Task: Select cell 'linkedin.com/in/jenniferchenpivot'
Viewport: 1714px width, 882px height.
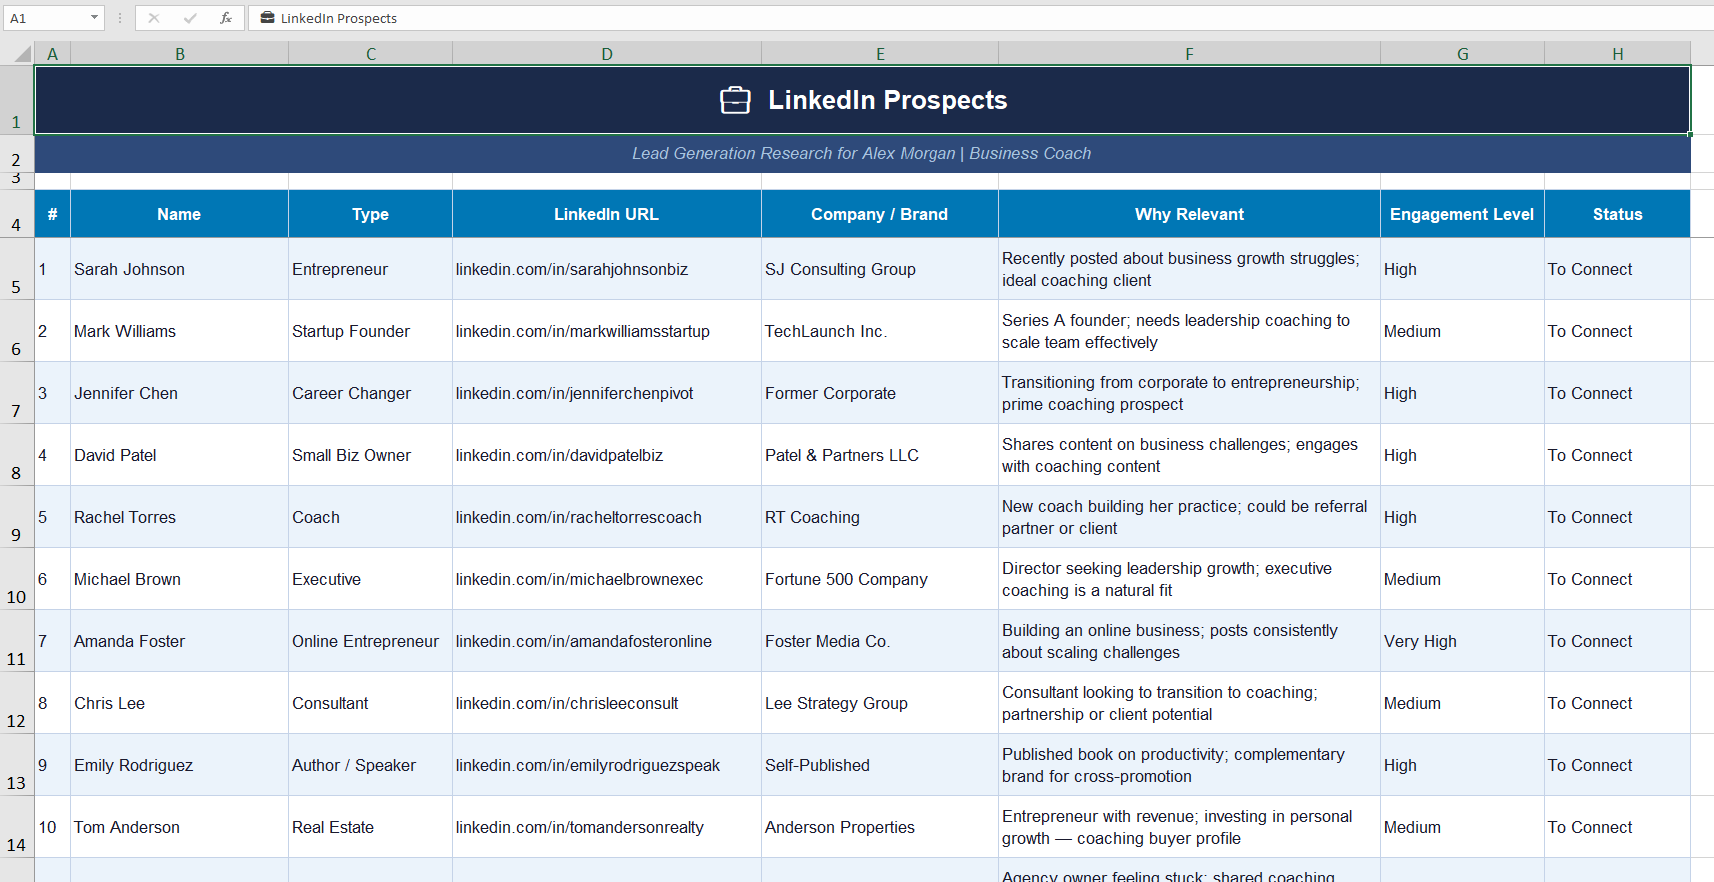Action: [607, 393]
